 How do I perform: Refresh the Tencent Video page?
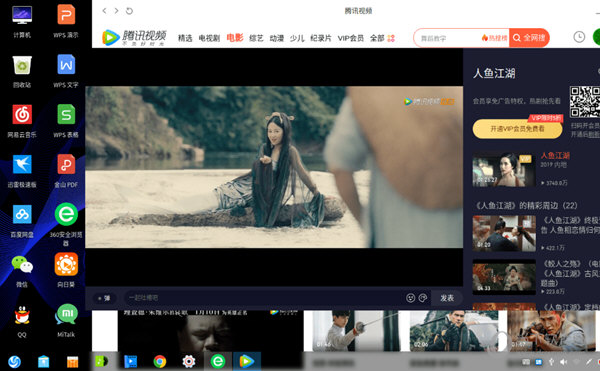129,11
